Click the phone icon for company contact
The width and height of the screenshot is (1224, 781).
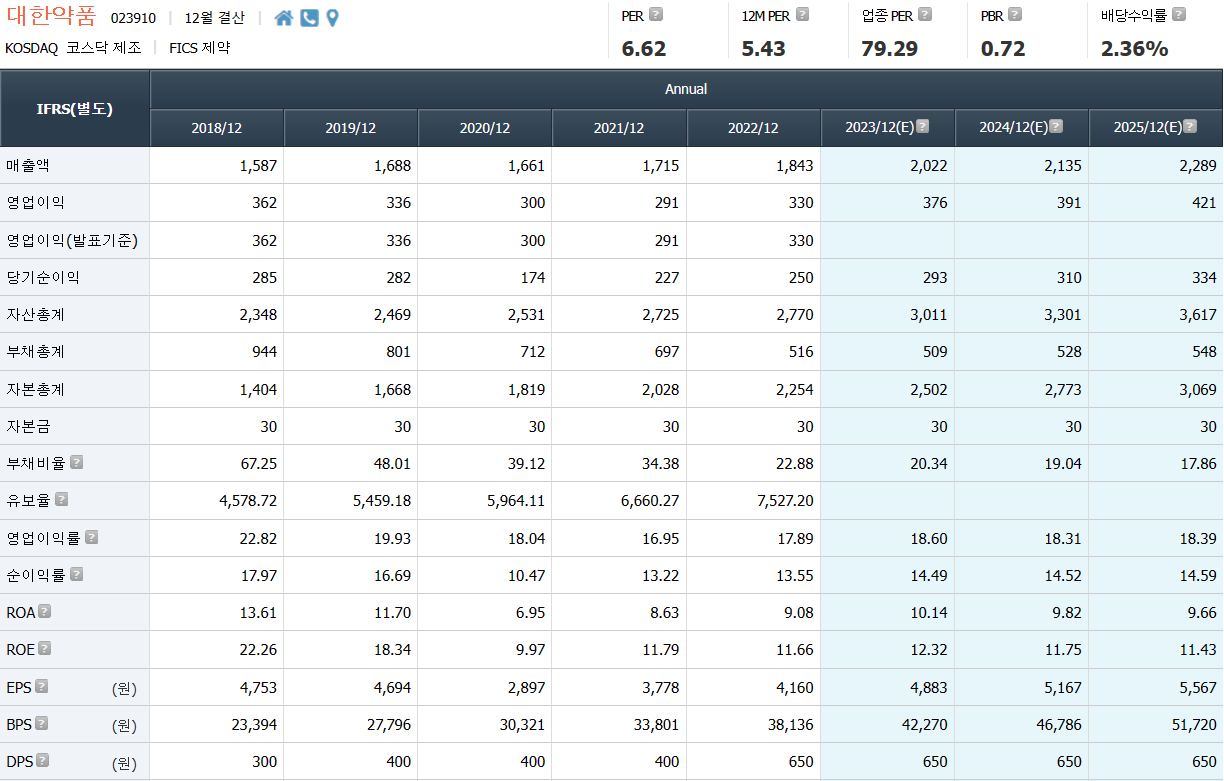pyautogui.click(x=309, y=18)
